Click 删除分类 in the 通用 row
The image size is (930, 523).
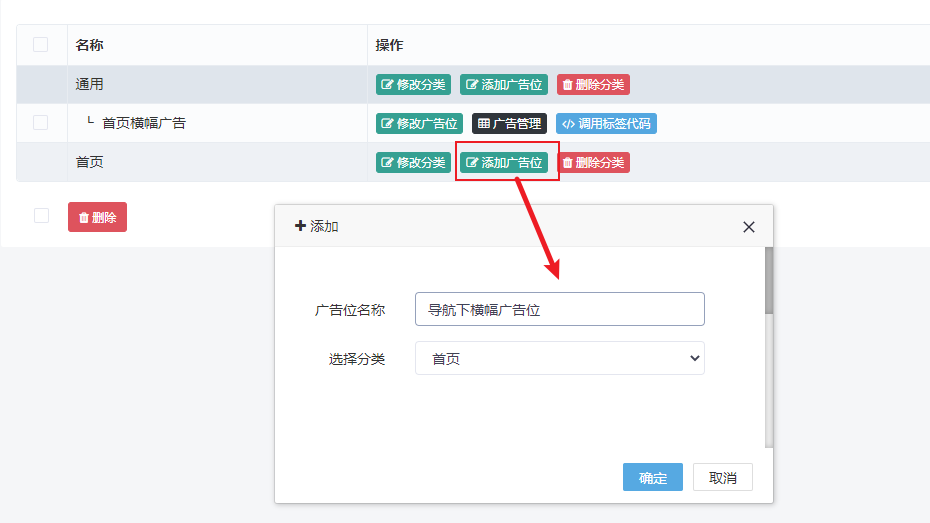point(593,84)
